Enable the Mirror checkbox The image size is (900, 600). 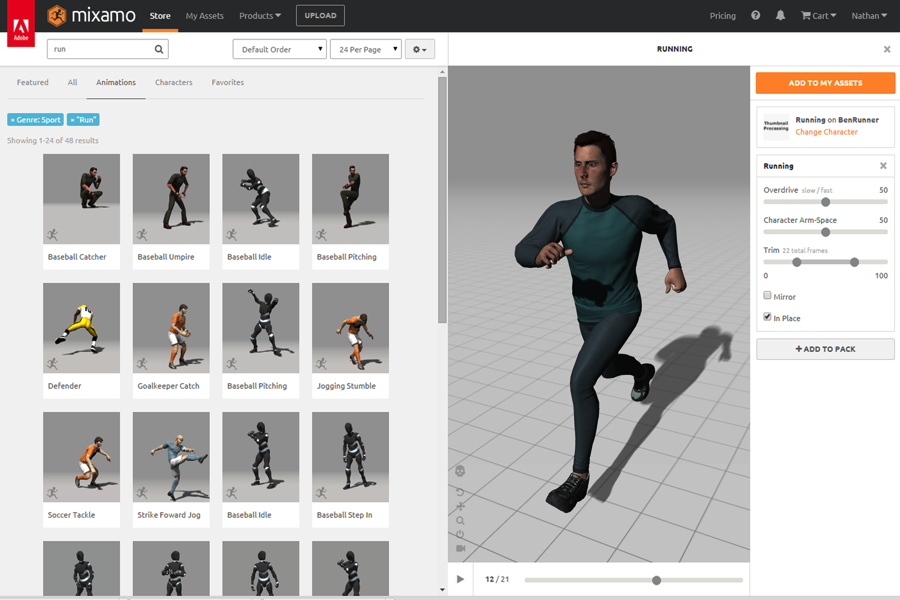pyautogui.click(x=768, y=296)
